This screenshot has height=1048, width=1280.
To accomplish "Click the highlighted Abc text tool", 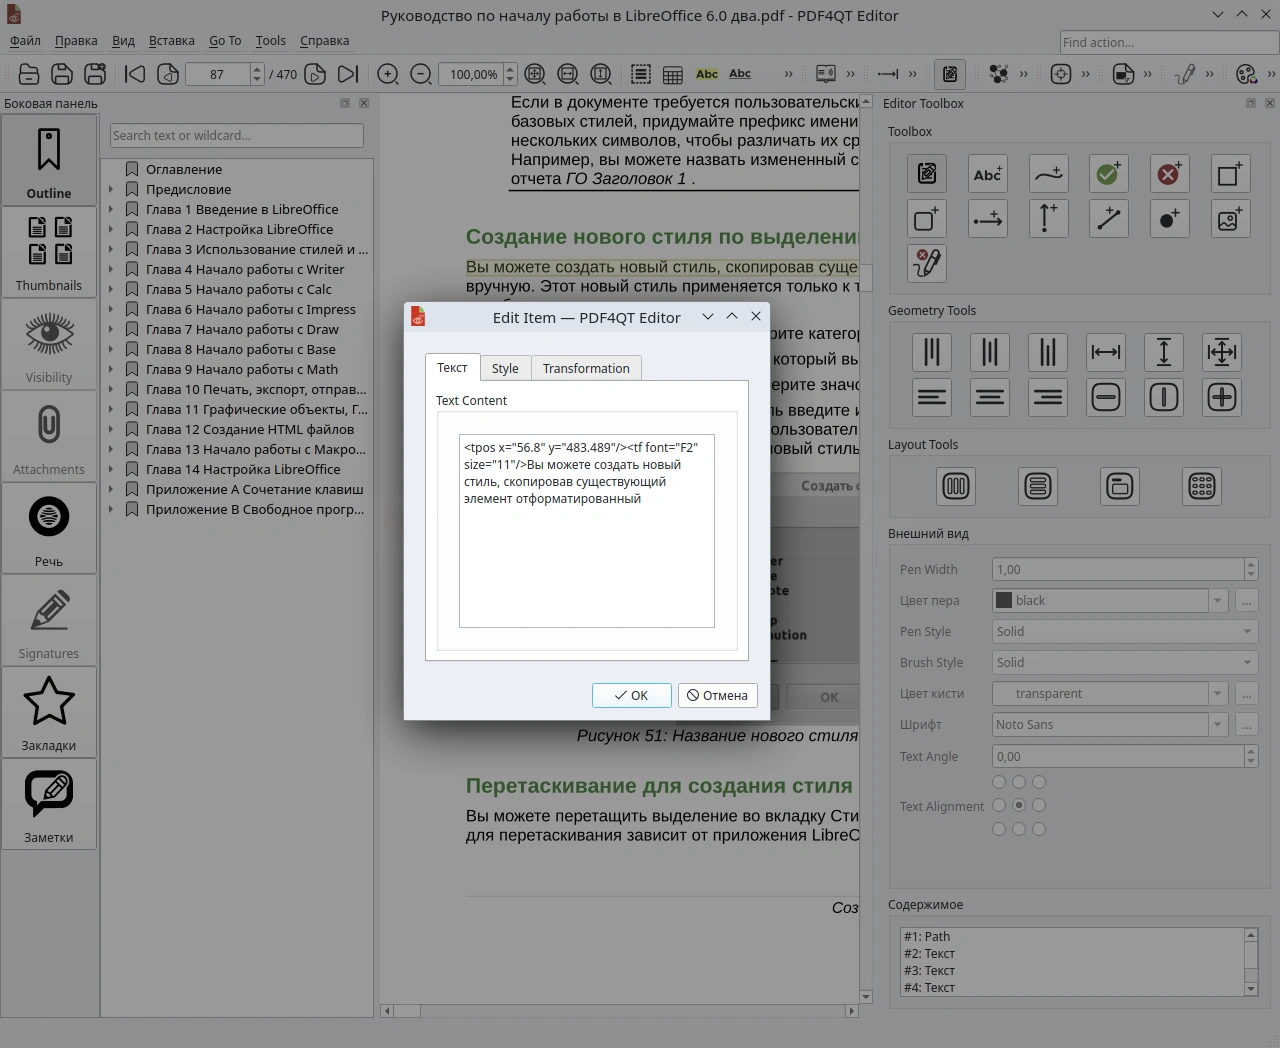I will point(707,74).
